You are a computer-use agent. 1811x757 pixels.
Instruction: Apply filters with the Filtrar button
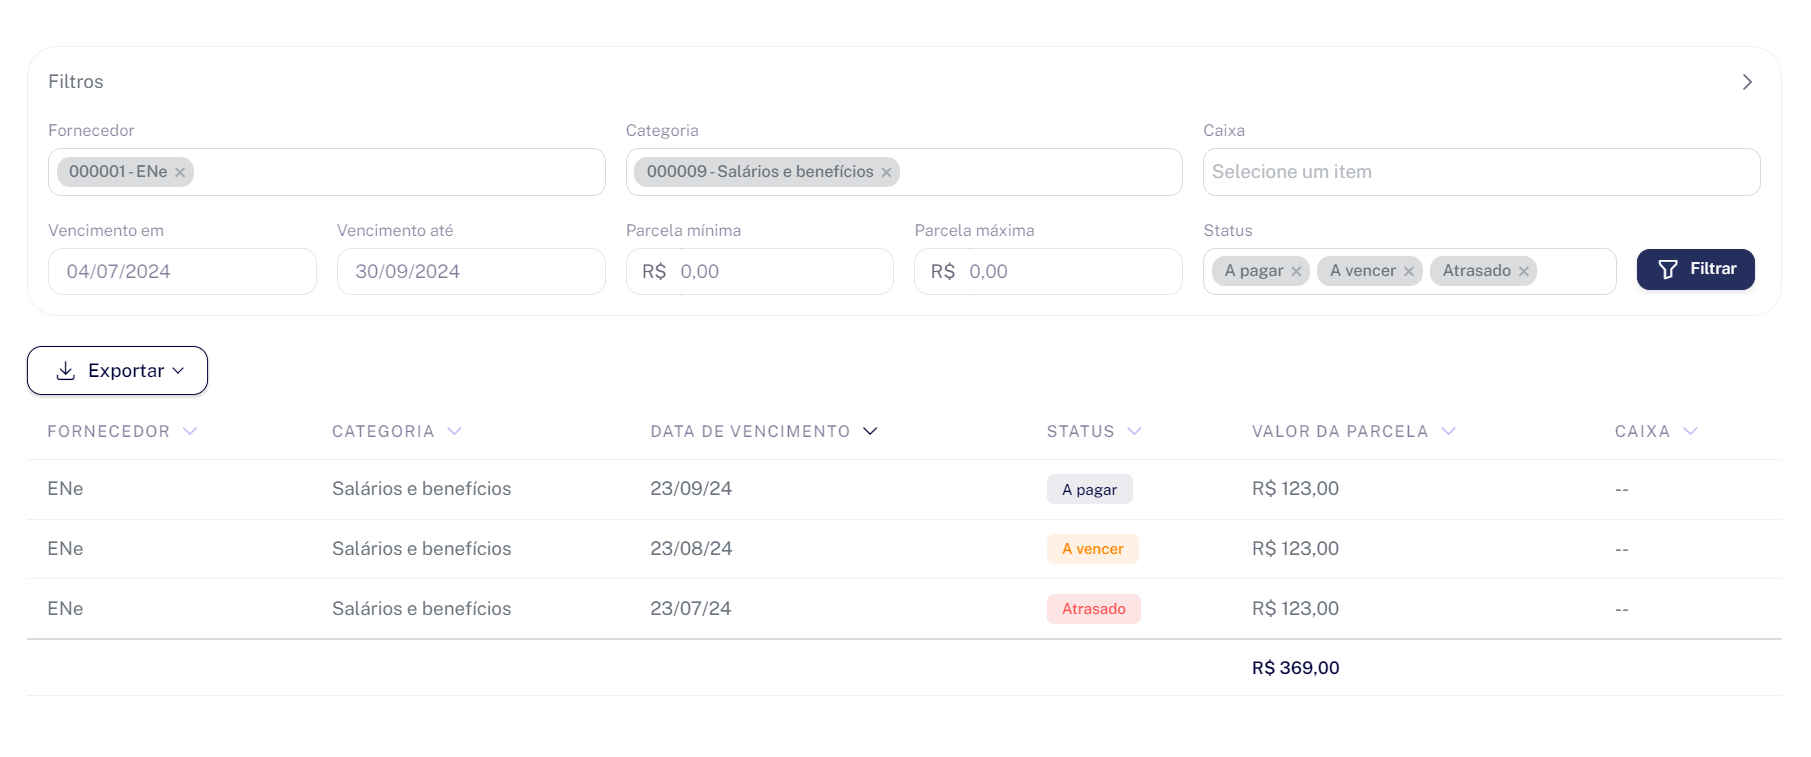pos(1695,270)
